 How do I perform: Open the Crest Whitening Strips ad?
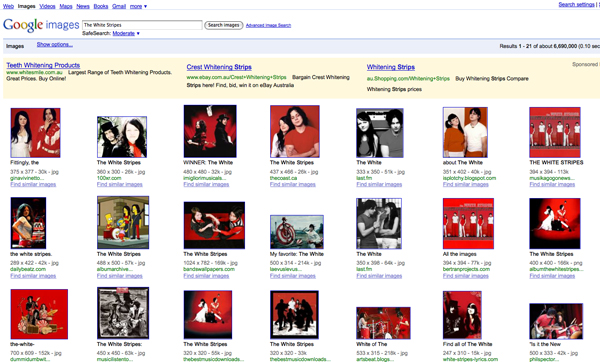[x=219, y=67]
